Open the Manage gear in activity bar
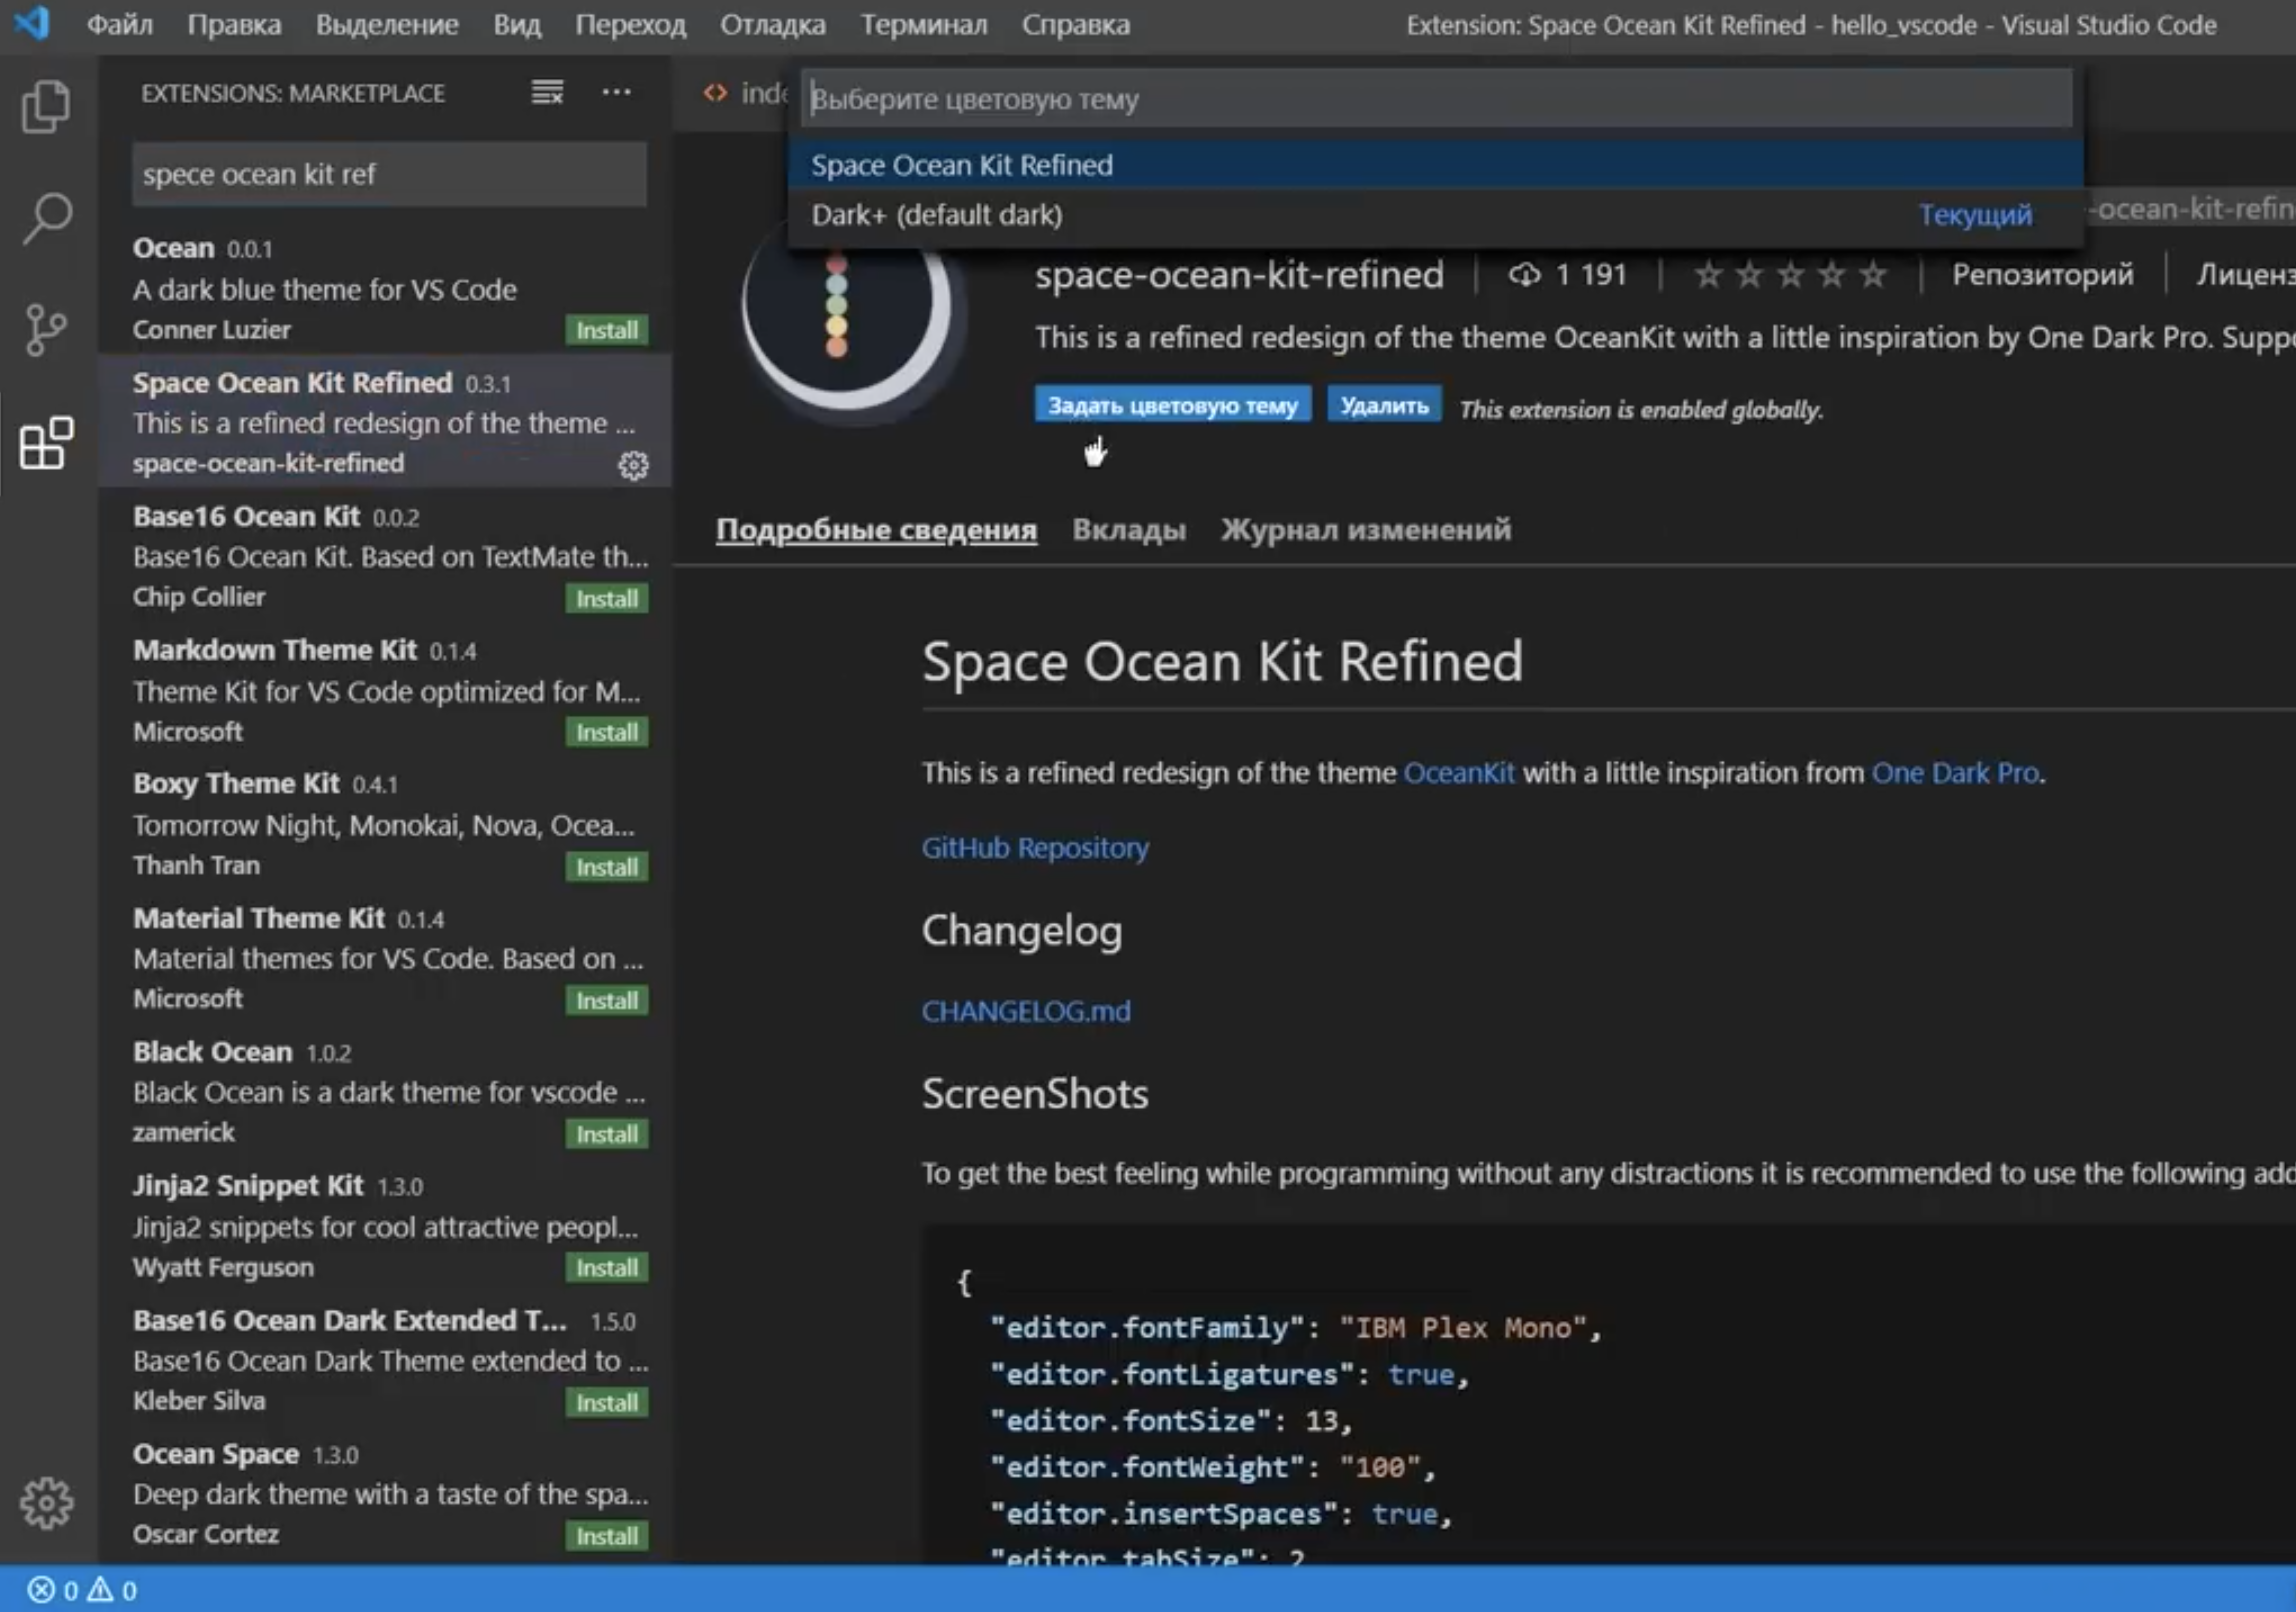The width and height of the screenshot is (2296, 1612). [x=46, y=1503]
